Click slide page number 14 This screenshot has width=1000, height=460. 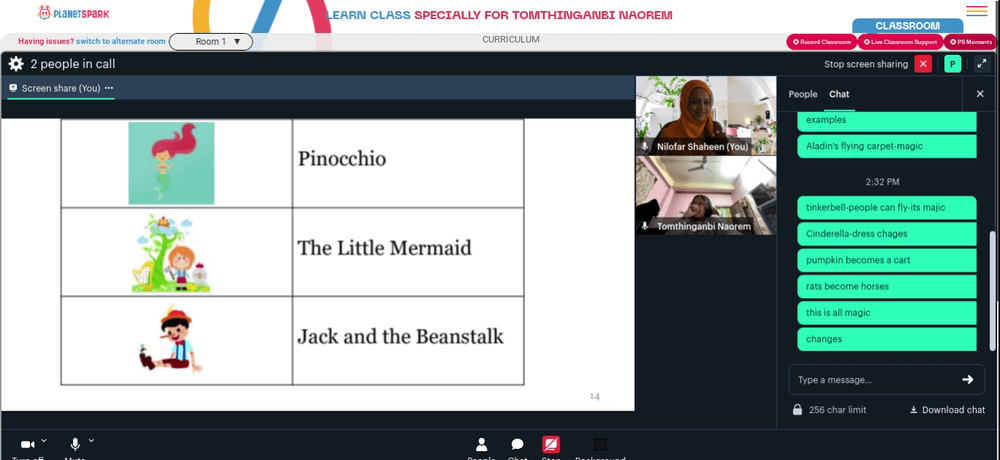pyautogui.click(x=594, y=396)
